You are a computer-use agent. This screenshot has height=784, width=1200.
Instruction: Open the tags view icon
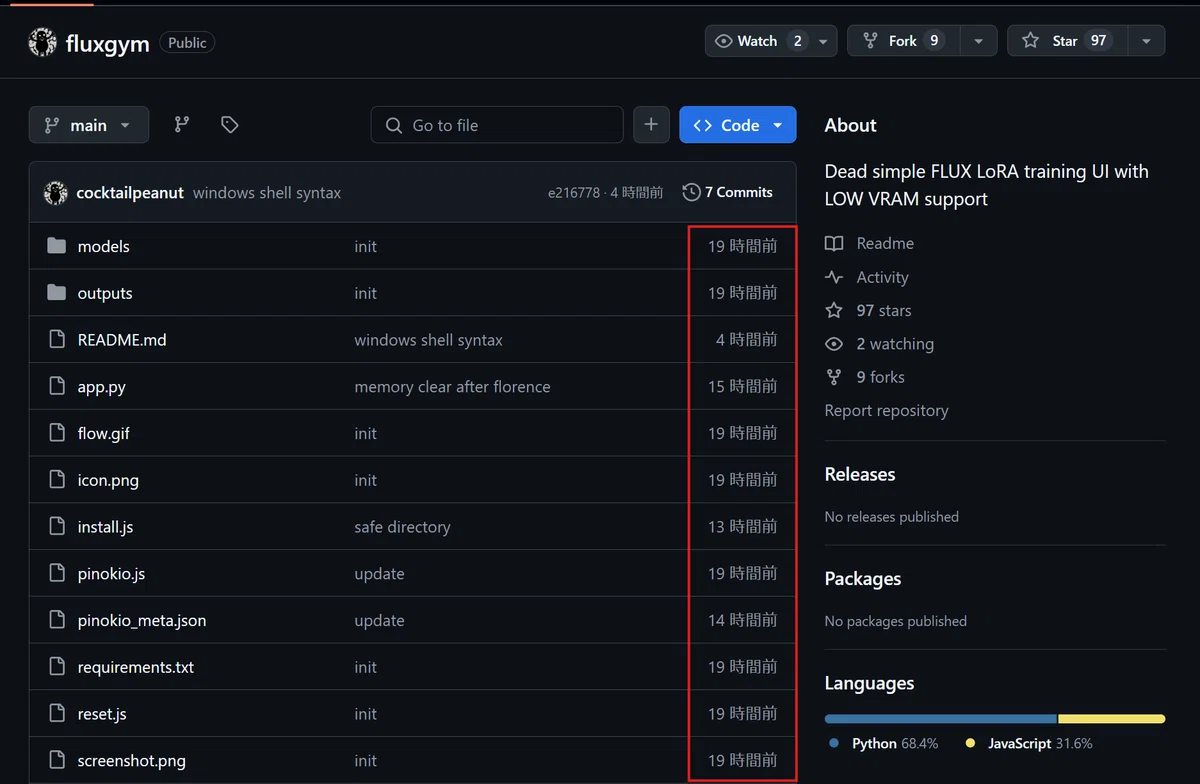(230, 125)
